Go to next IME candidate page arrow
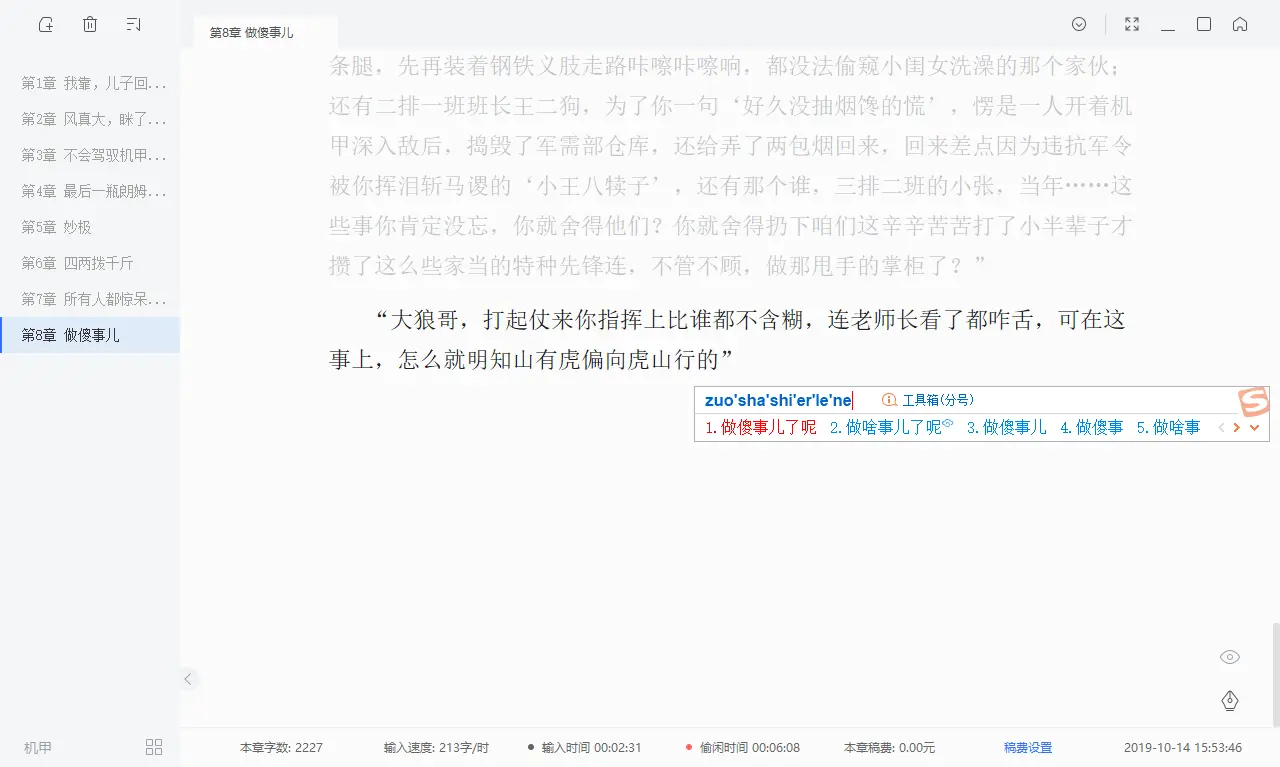This screenshot has width=1280, height=767. [1237, 428]
